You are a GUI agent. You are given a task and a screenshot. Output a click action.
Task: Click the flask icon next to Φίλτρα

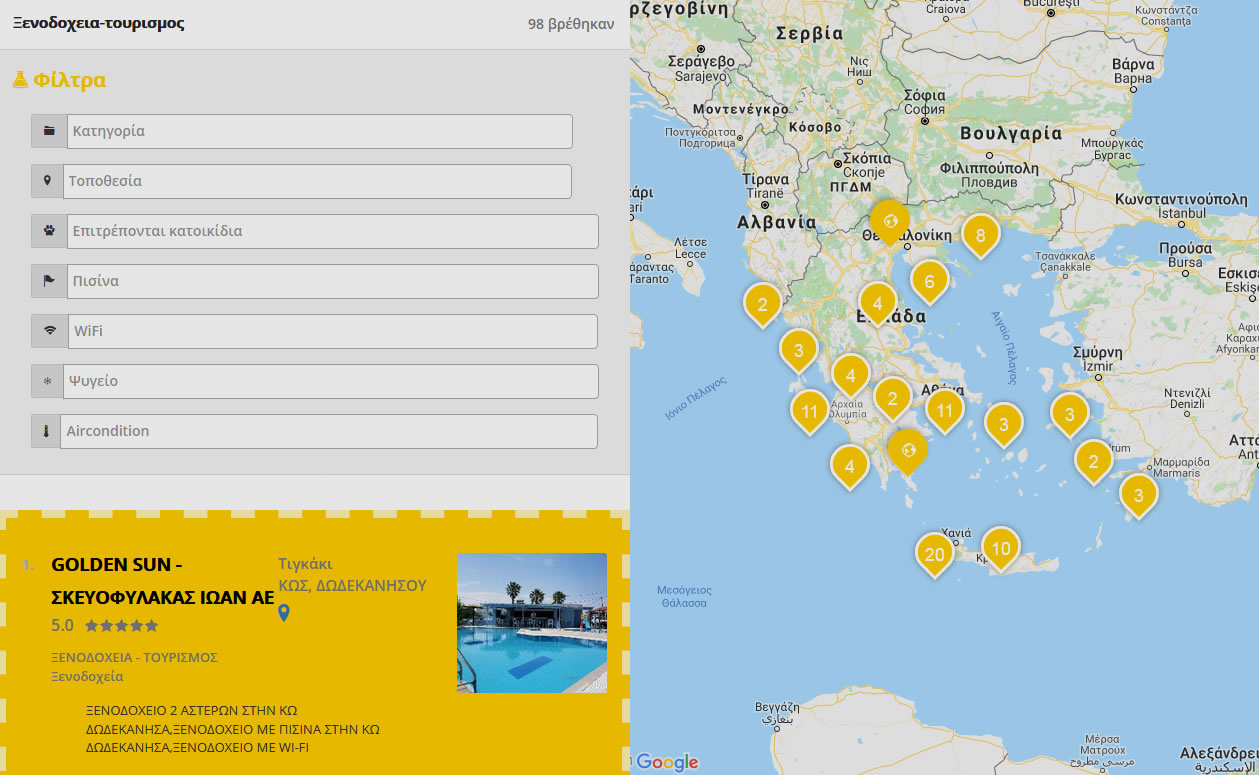(x=20, y=80)
